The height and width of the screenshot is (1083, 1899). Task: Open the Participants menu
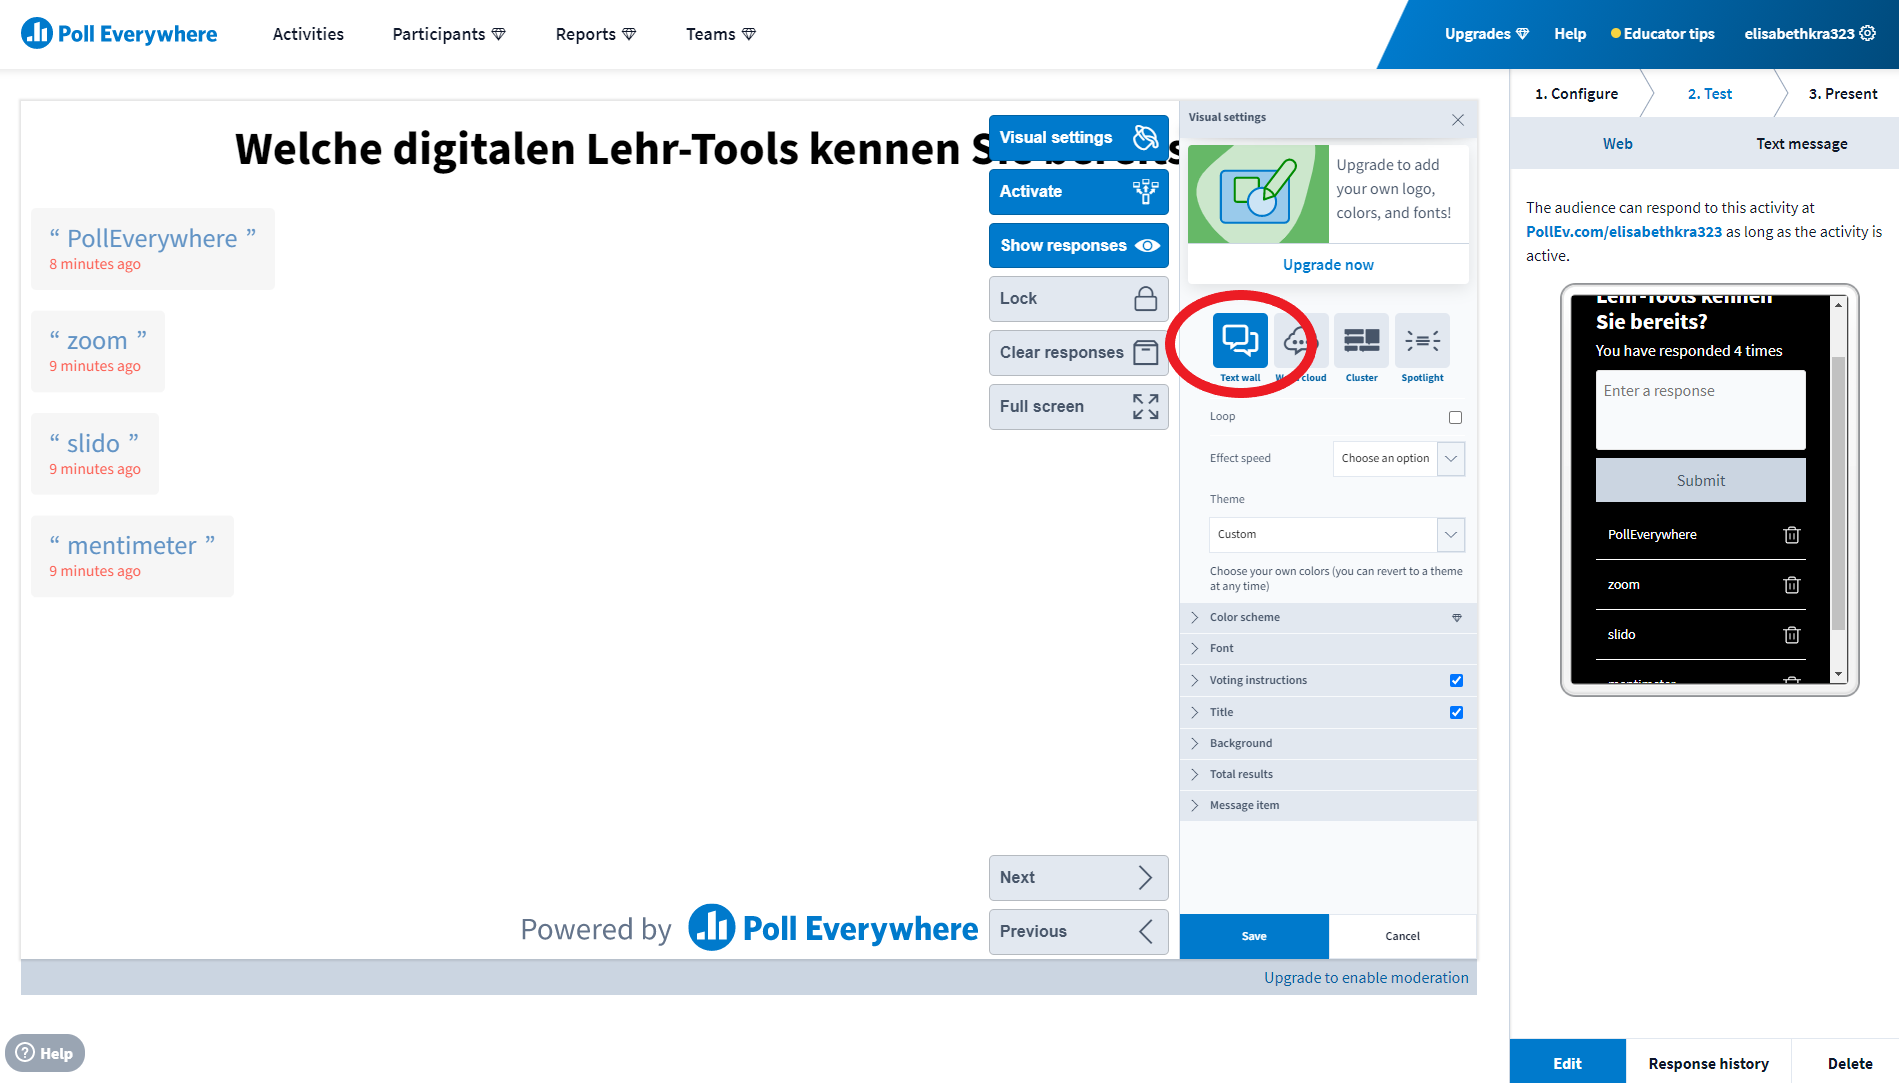449,34
